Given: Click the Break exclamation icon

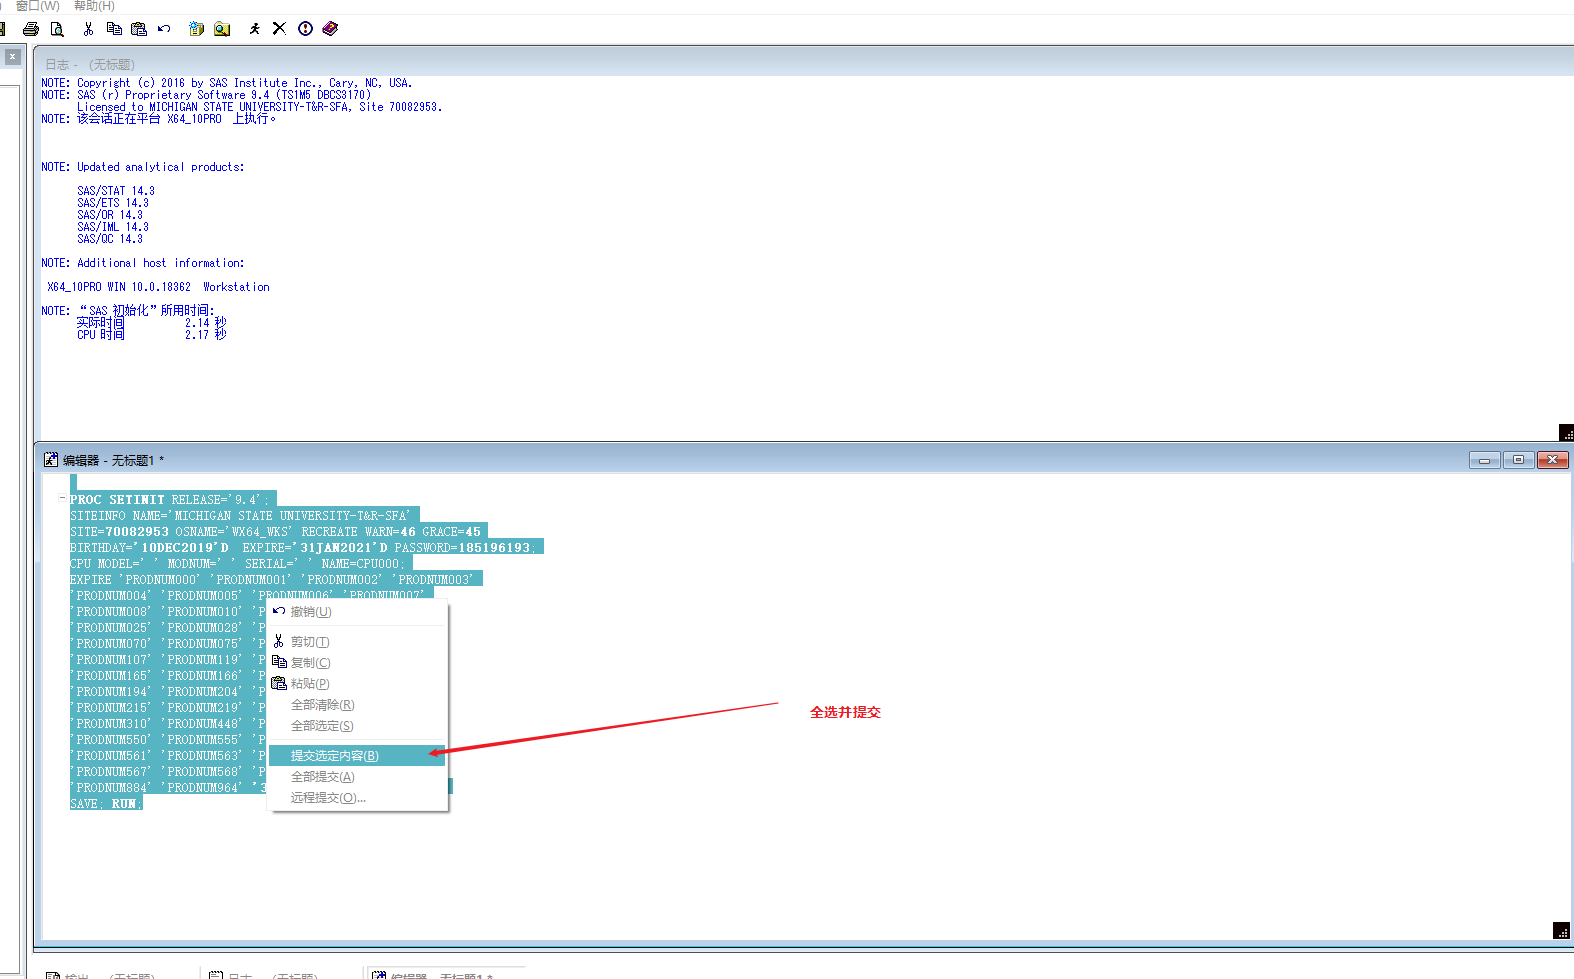Looking at the screenshot, I should pos(305,29).
